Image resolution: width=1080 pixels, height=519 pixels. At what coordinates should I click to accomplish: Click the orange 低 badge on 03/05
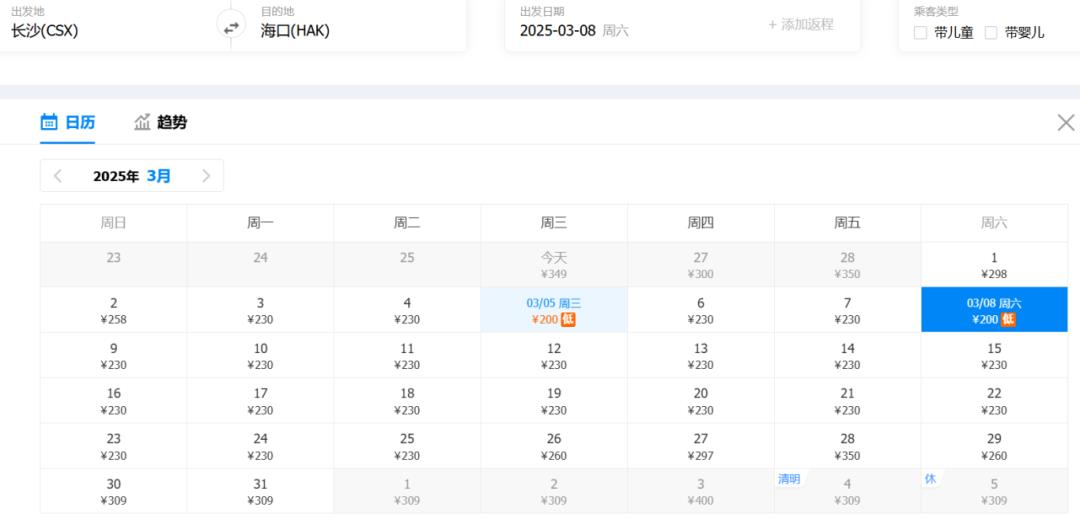click(568, 319)
